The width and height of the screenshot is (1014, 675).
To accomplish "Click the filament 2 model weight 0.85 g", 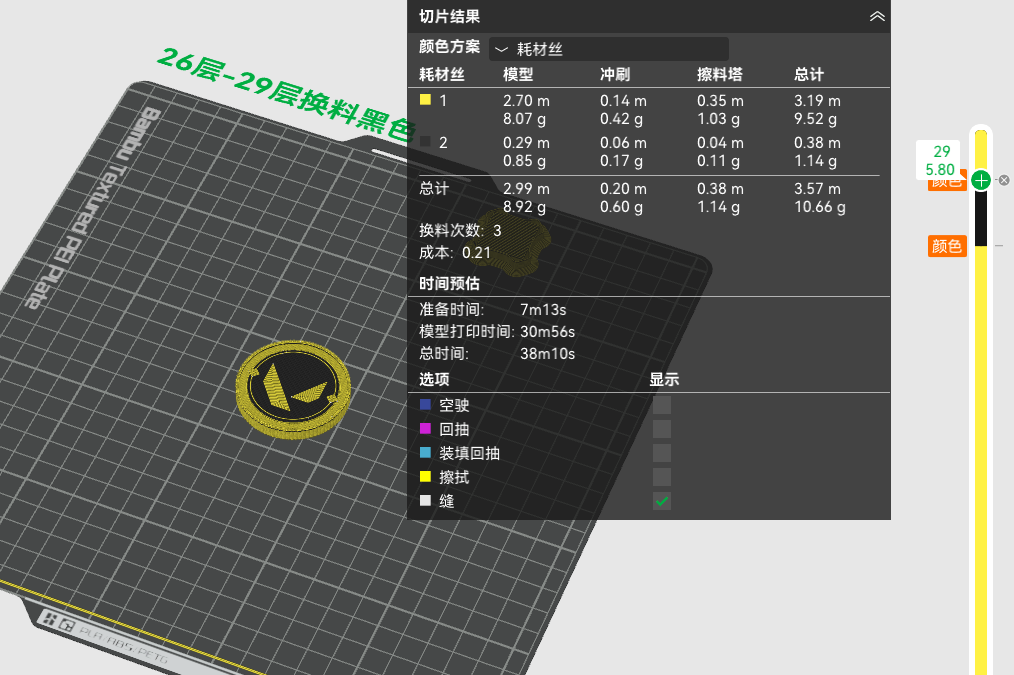I will tap(524, 161).
